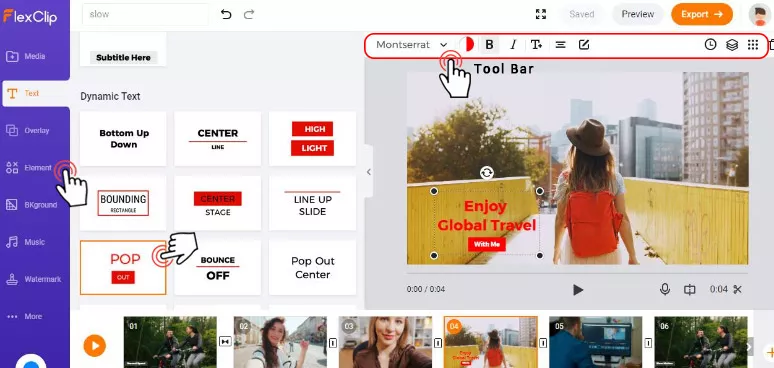Select storyboard scene 02
This screenshot has width=774, height=368.
(x=280, y=342)
